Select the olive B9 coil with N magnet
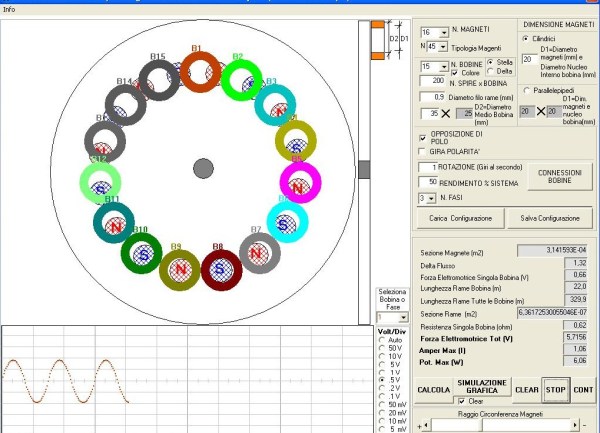This screenshot has width=600, height=433. (x=180, y=270)
